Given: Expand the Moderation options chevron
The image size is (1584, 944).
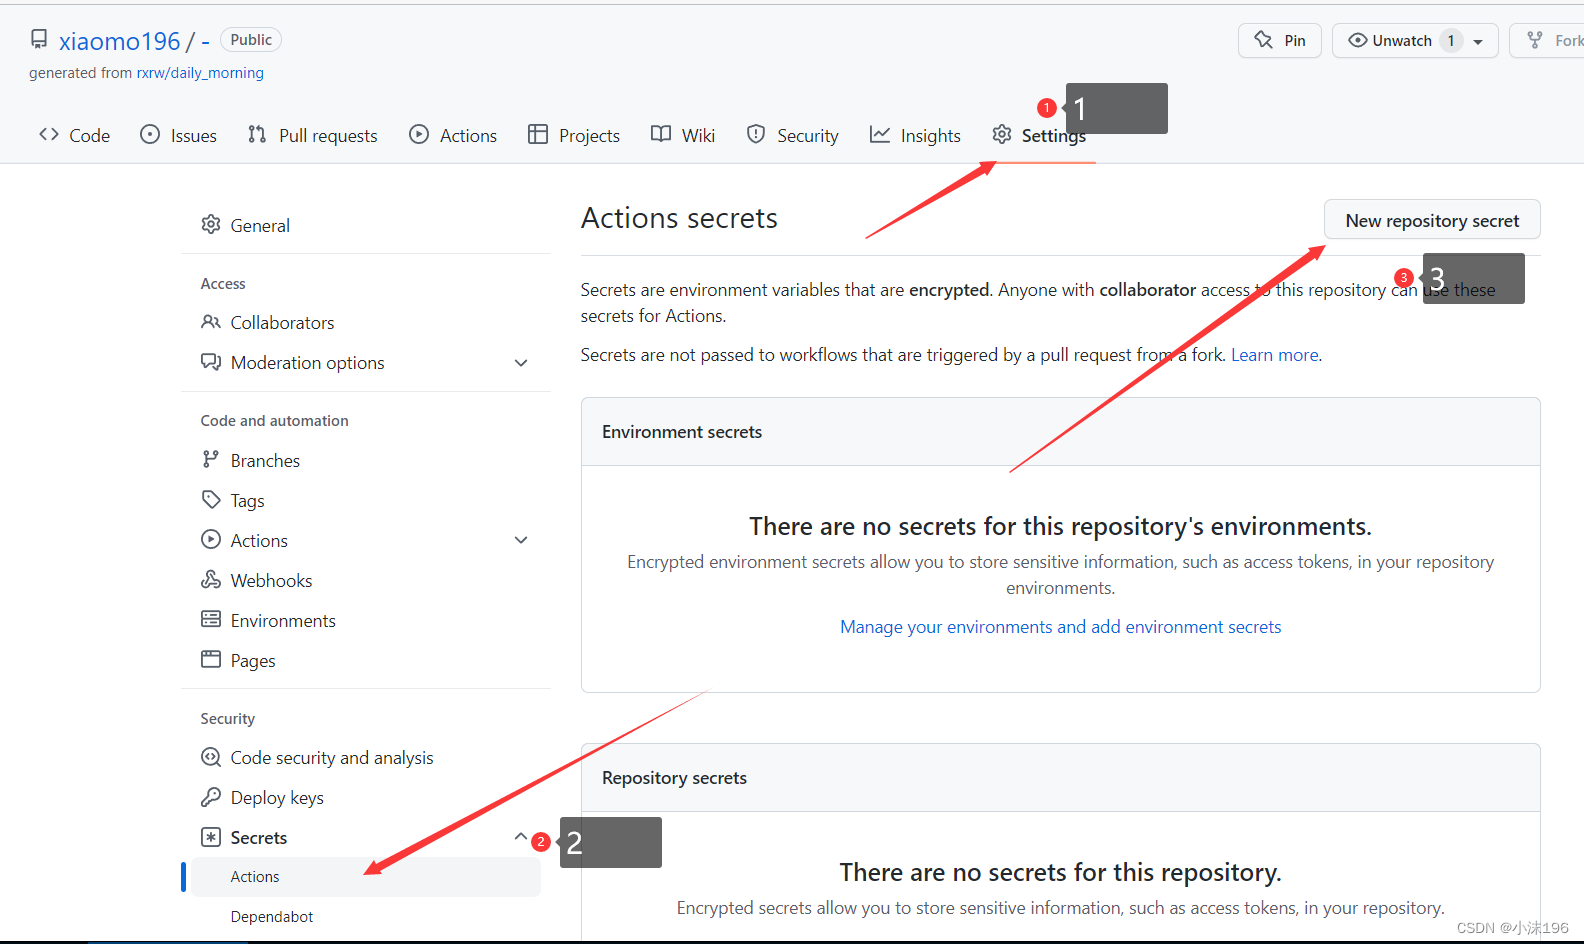Looking at the screenshot, I should (x=521, y=363).
